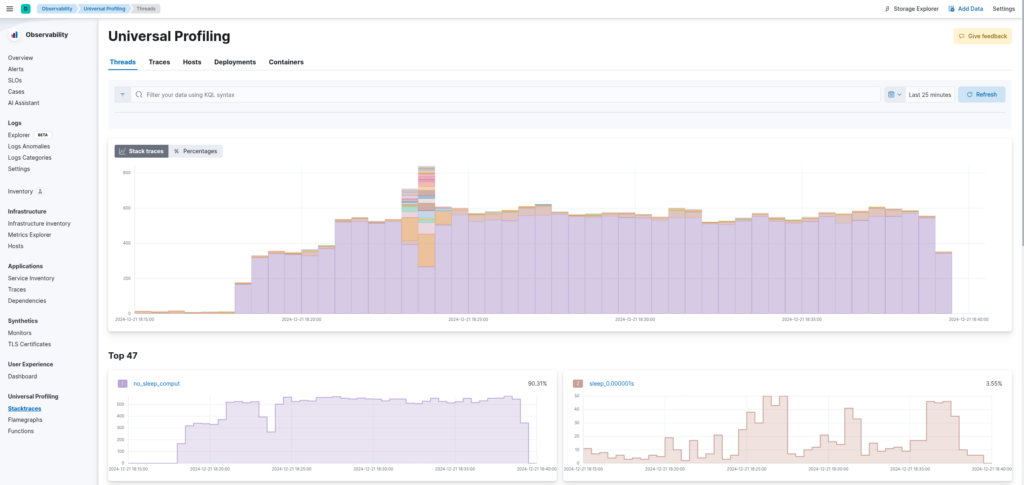Open the hamburger navigation menu

point(9,8)
